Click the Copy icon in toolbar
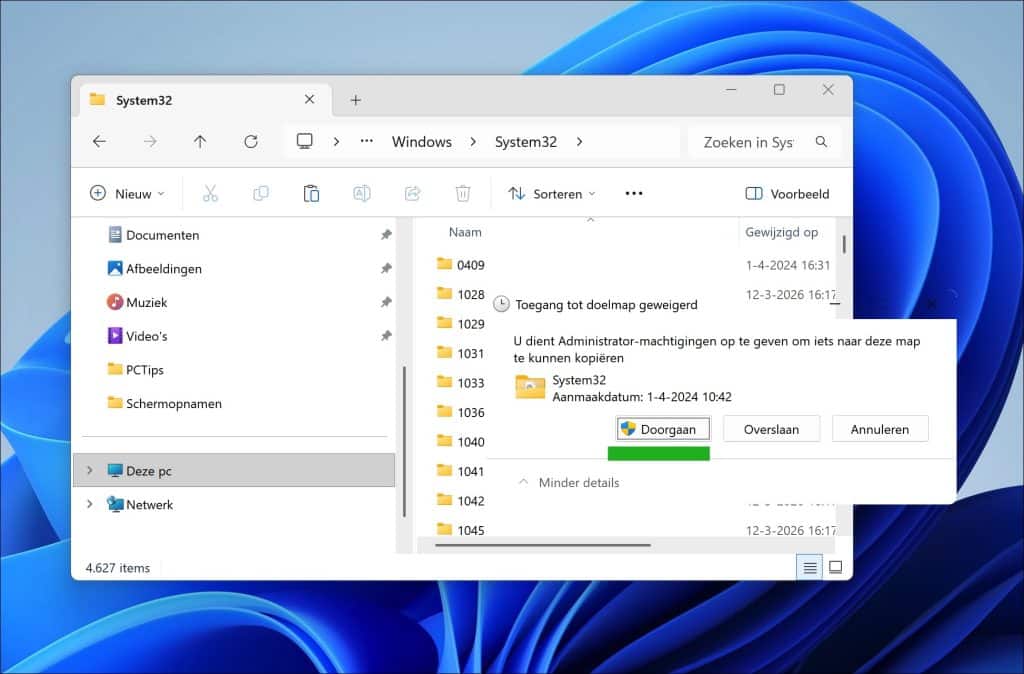The height and width of the screenshot is (674, 1024). [261, 193]
